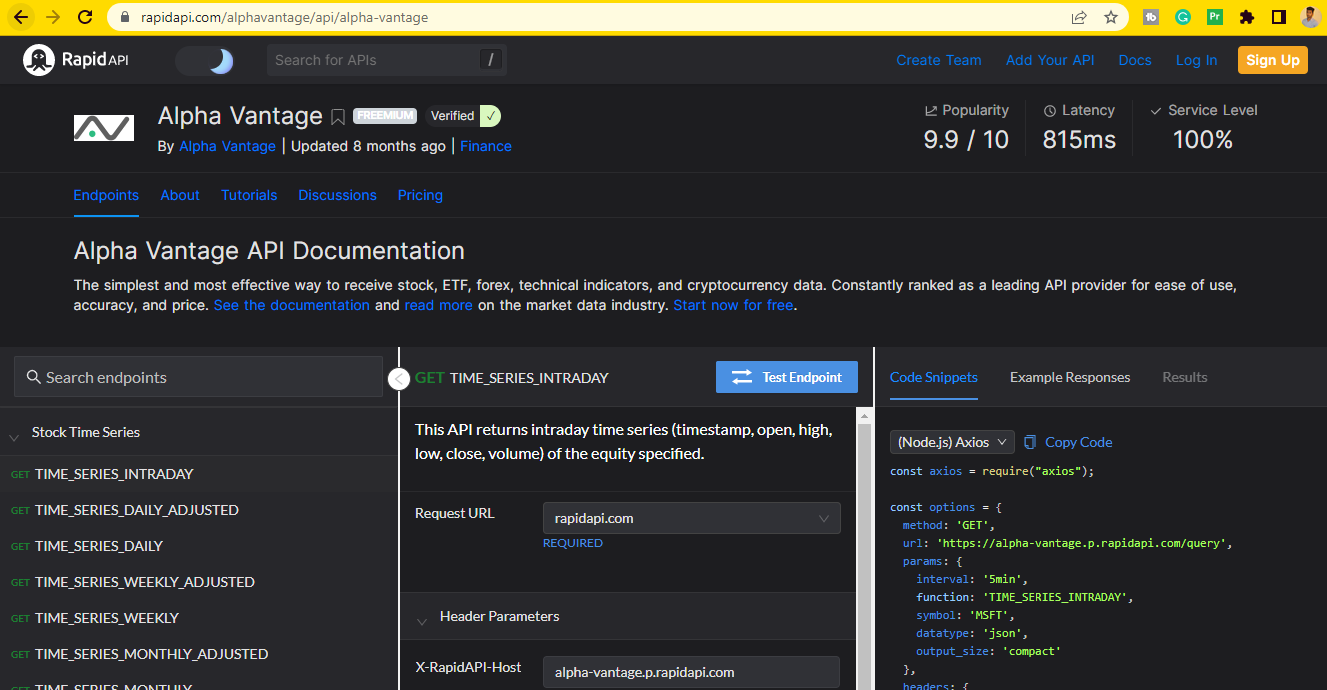Collapse the endpoints sidebar arrow
This screenshot has width=1327, height=690.
pos(398,378)
